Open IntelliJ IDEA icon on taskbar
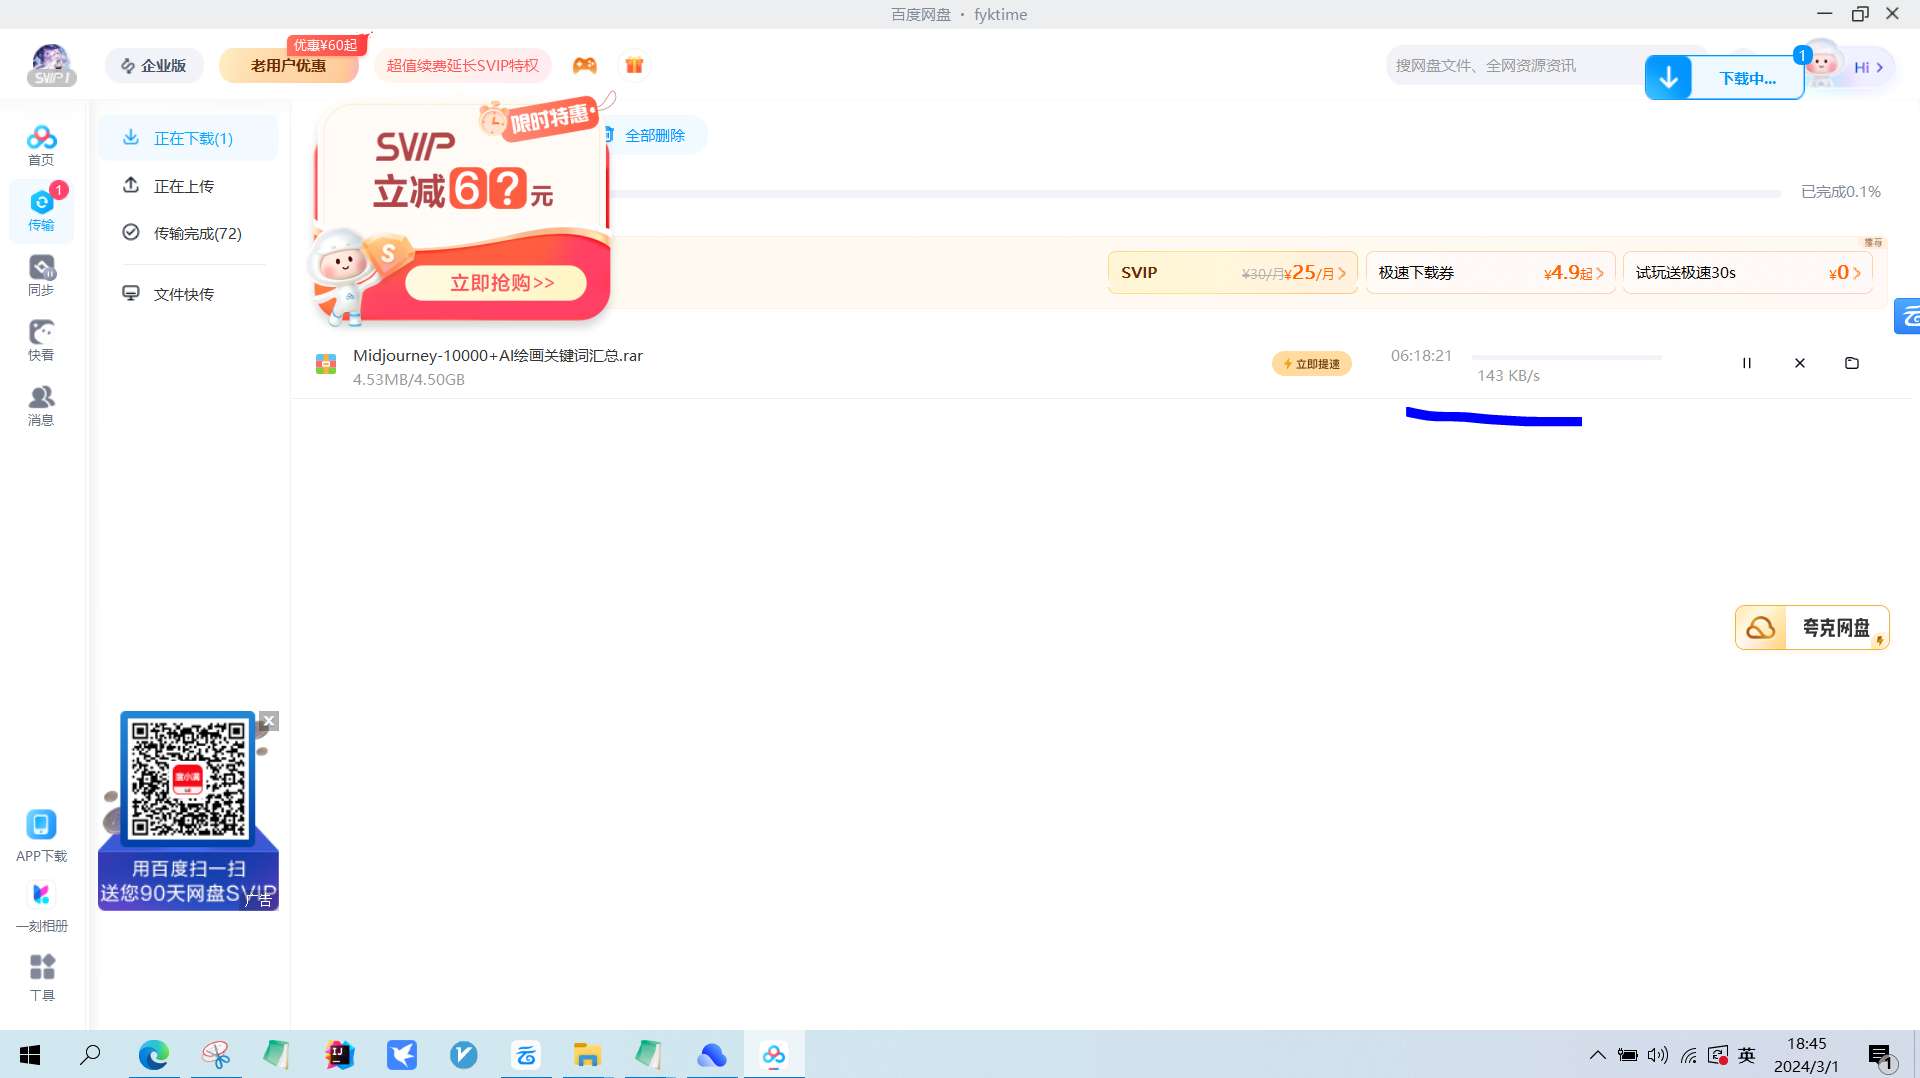The width and height of the screenshot is (1920, 1078). (x=340, y=1054)
